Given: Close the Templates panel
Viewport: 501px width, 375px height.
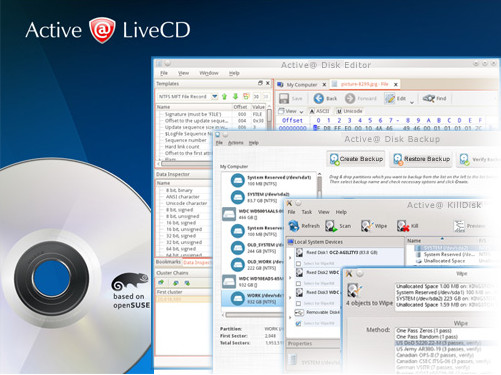Looking at the screenshot, I should tap(267, 83).
